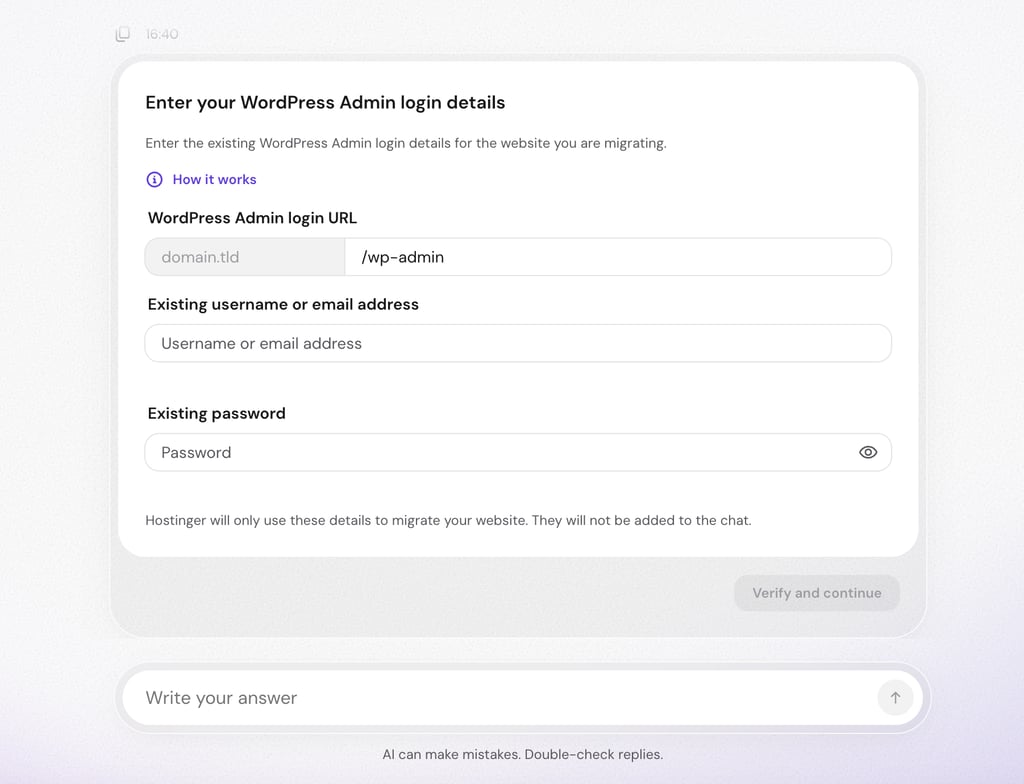Focus the /wp-admin login URL field
Screen dimensions: 1024x784
click(x=618, y=257)
